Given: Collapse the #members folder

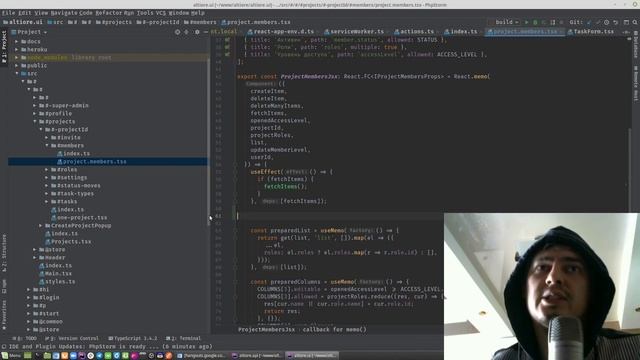Looking at the screenshot, I should [x=47, y=145].
